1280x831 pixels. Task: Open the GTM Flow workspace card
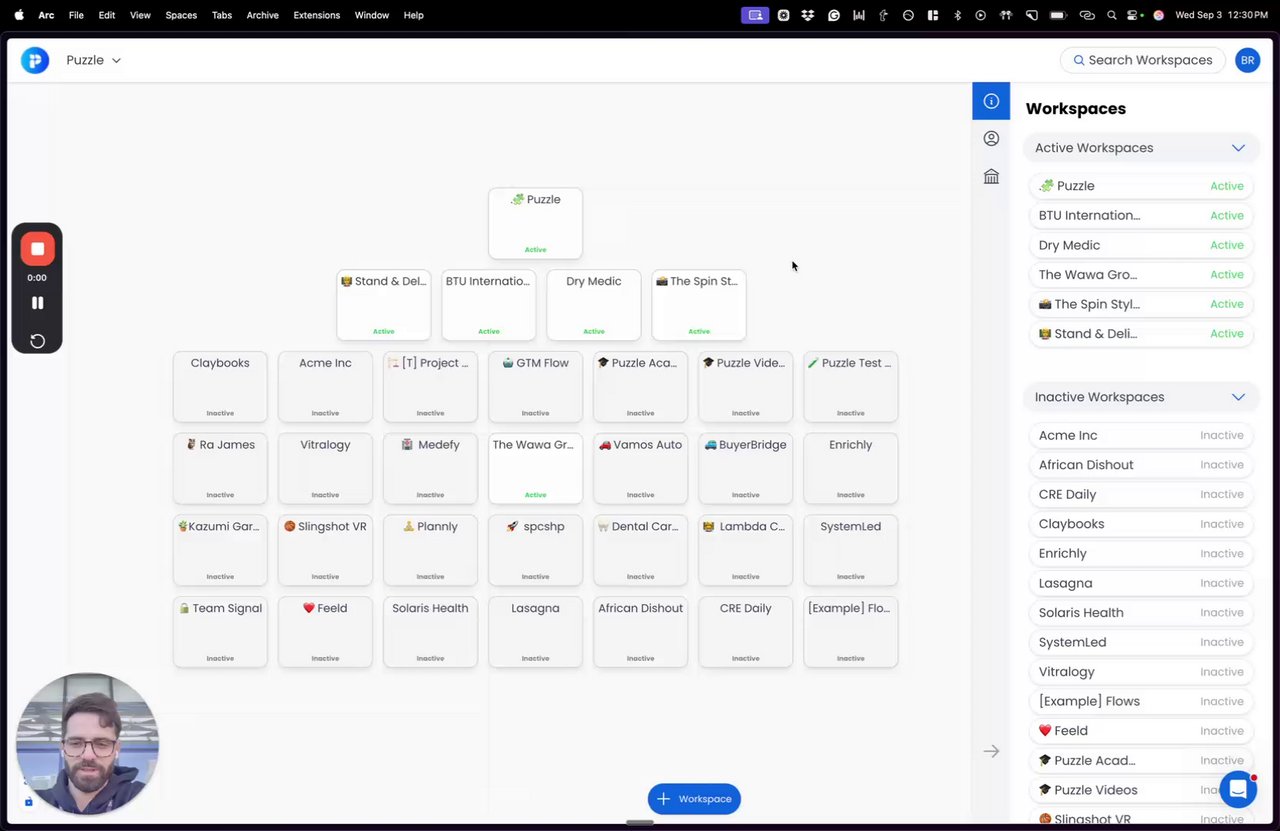click(535, 387)
